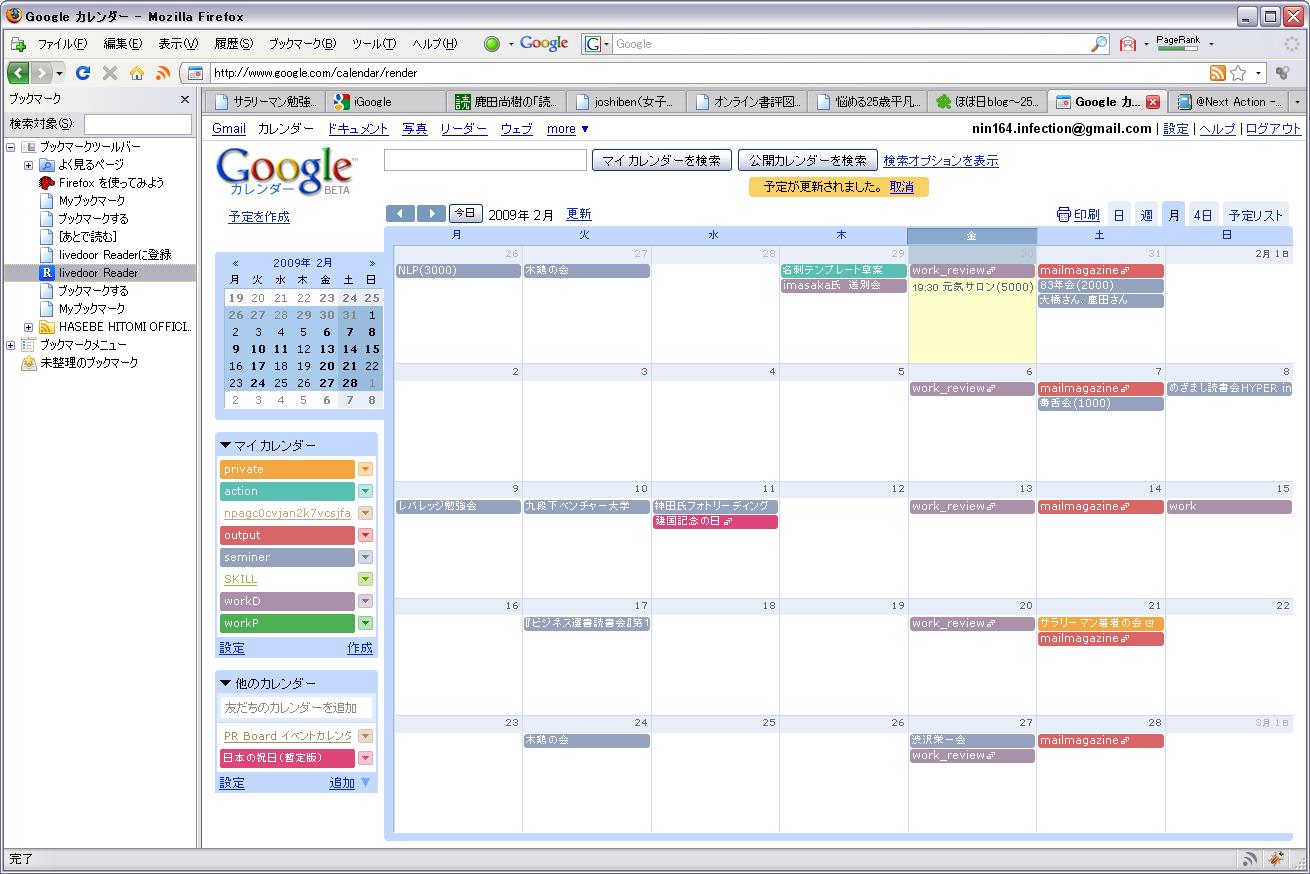Collapse the 他のカレンダー section
1310x874 pixels.
pos(226,684)
